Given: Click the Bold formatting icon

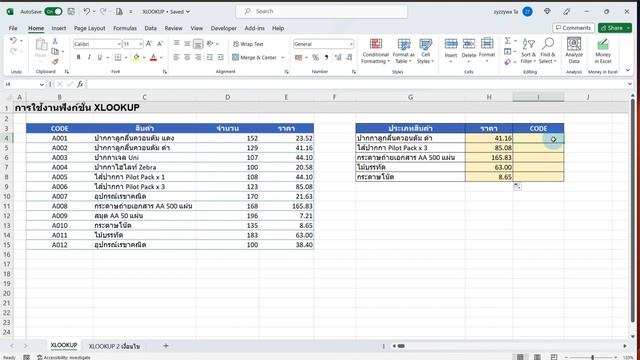Looking at the screenshot, I should [78, 58].
